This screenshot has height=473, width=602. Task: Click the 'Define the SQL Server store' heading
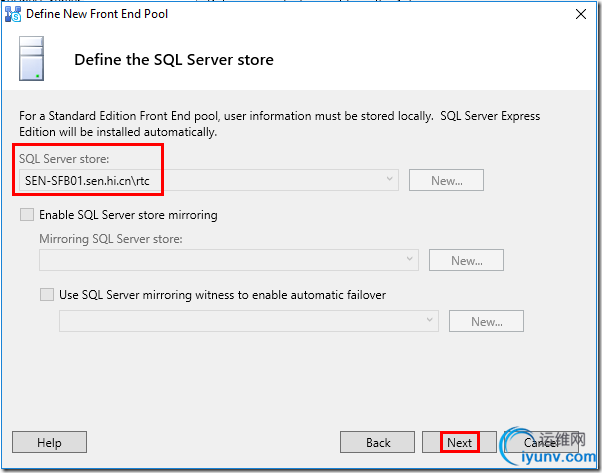click(174, 60)
